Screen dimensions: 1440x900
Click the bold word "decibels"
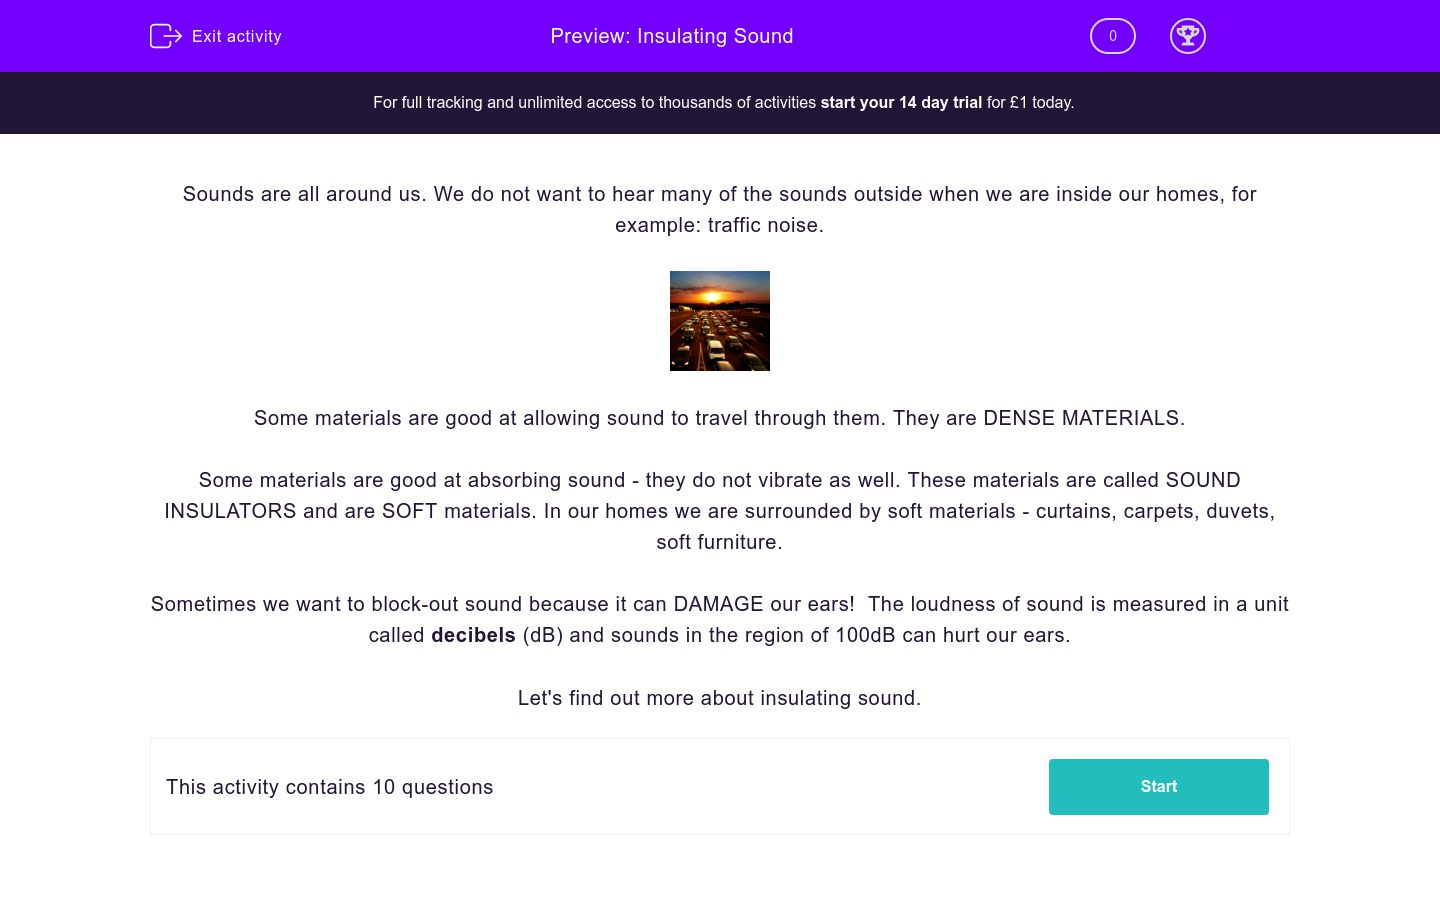click(473, 636)
